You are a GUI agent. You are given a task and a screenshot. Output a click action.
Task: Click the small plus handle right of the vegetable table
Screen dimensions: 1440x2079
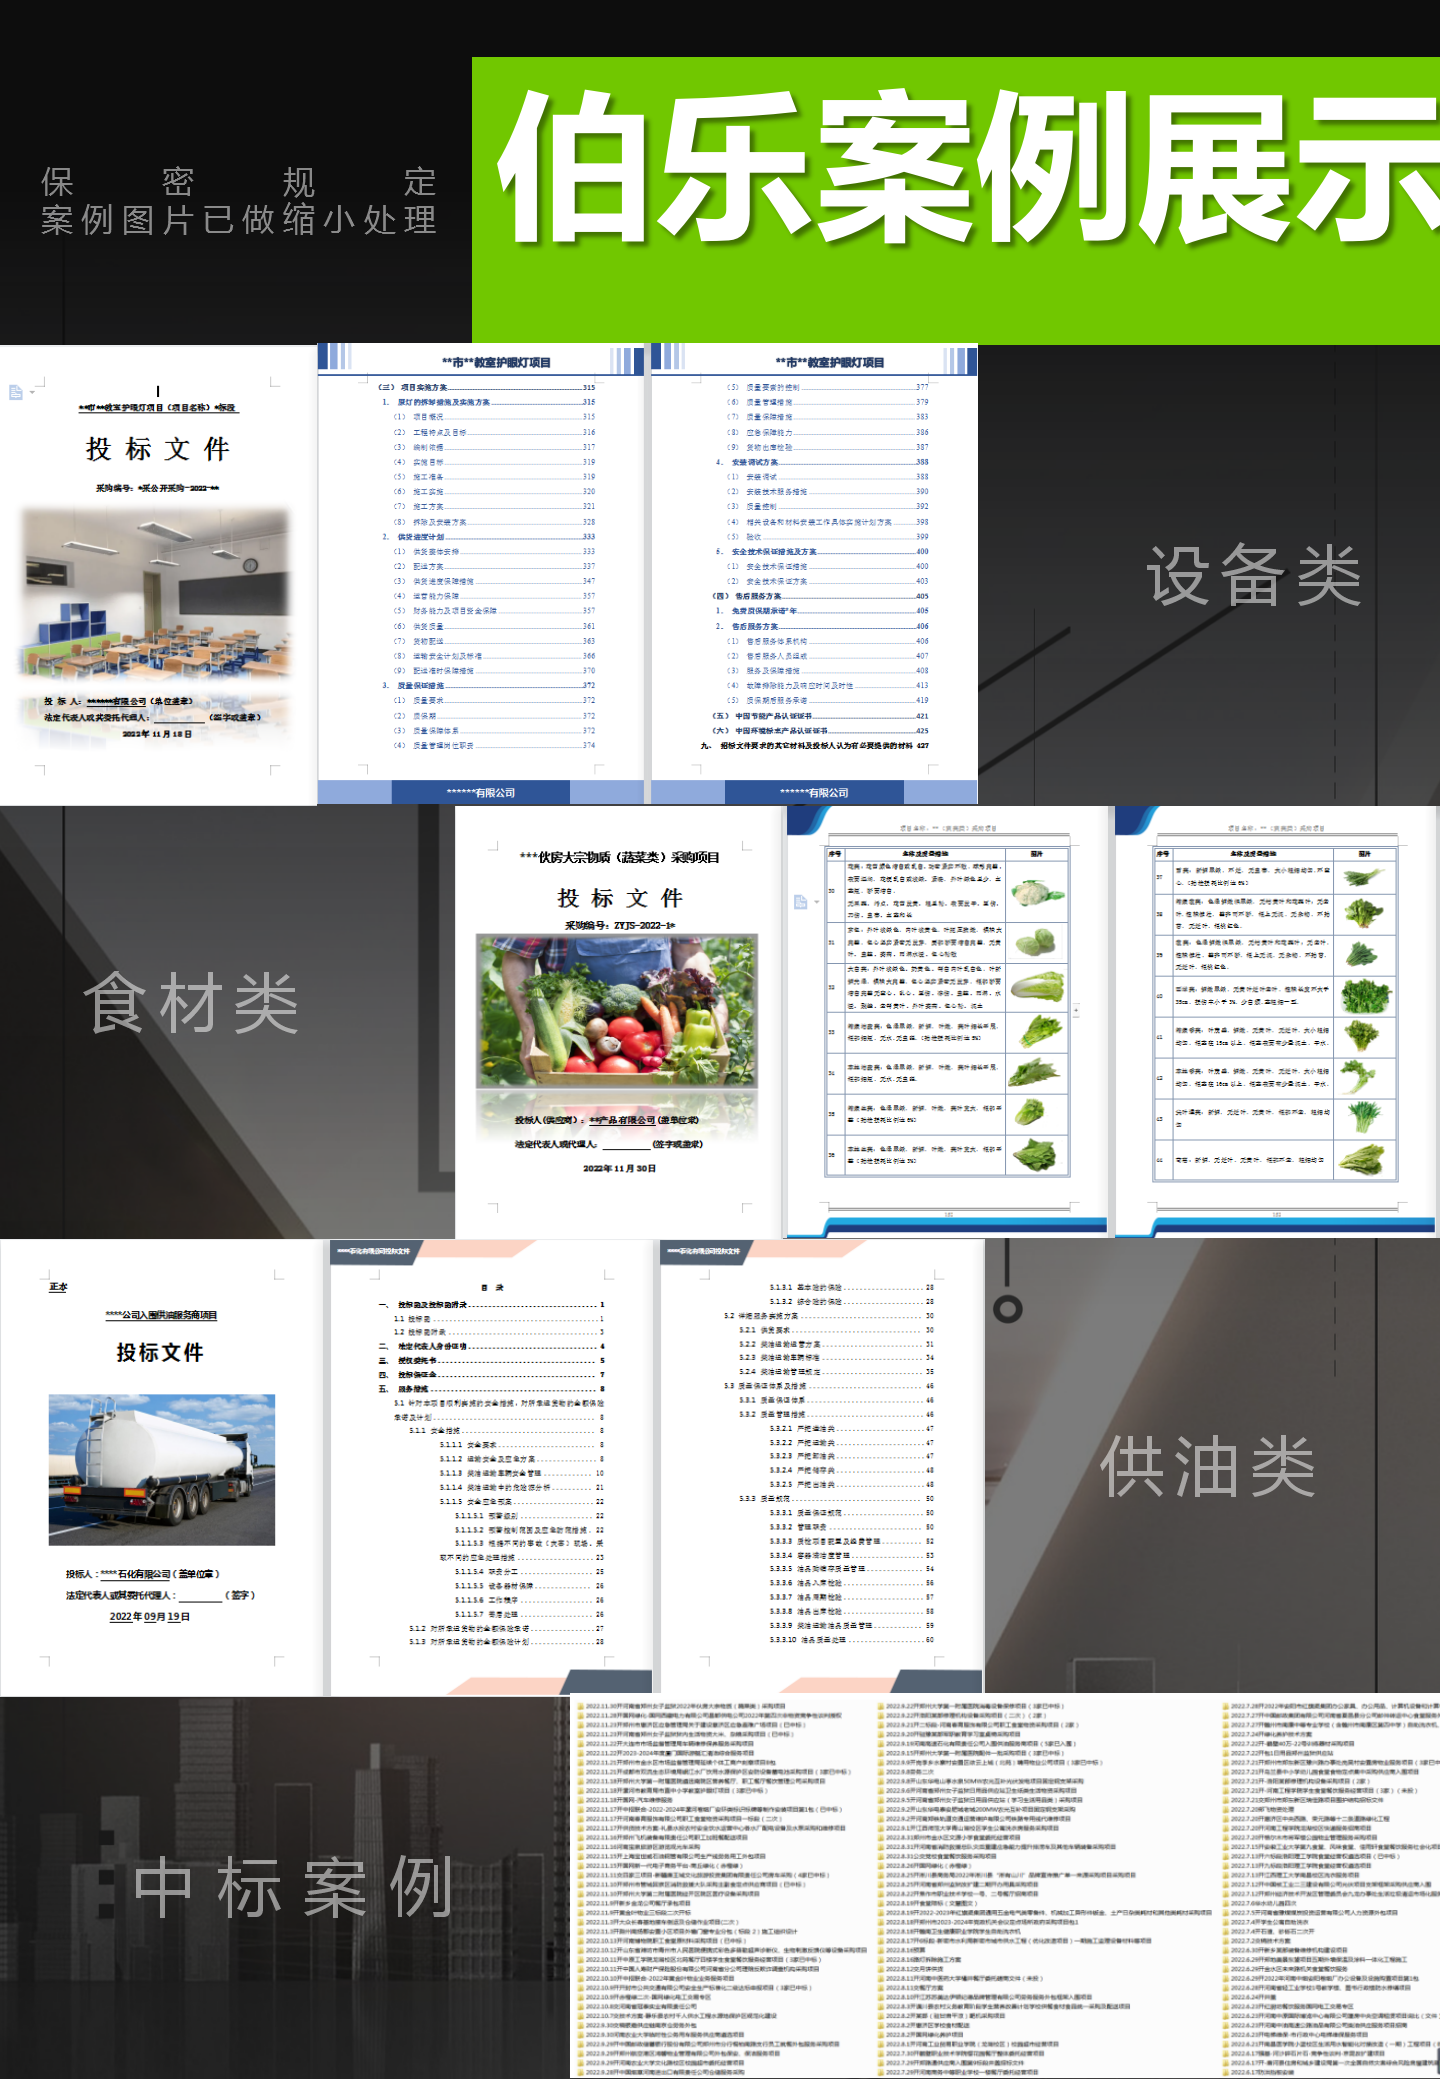point(1076,1011)
